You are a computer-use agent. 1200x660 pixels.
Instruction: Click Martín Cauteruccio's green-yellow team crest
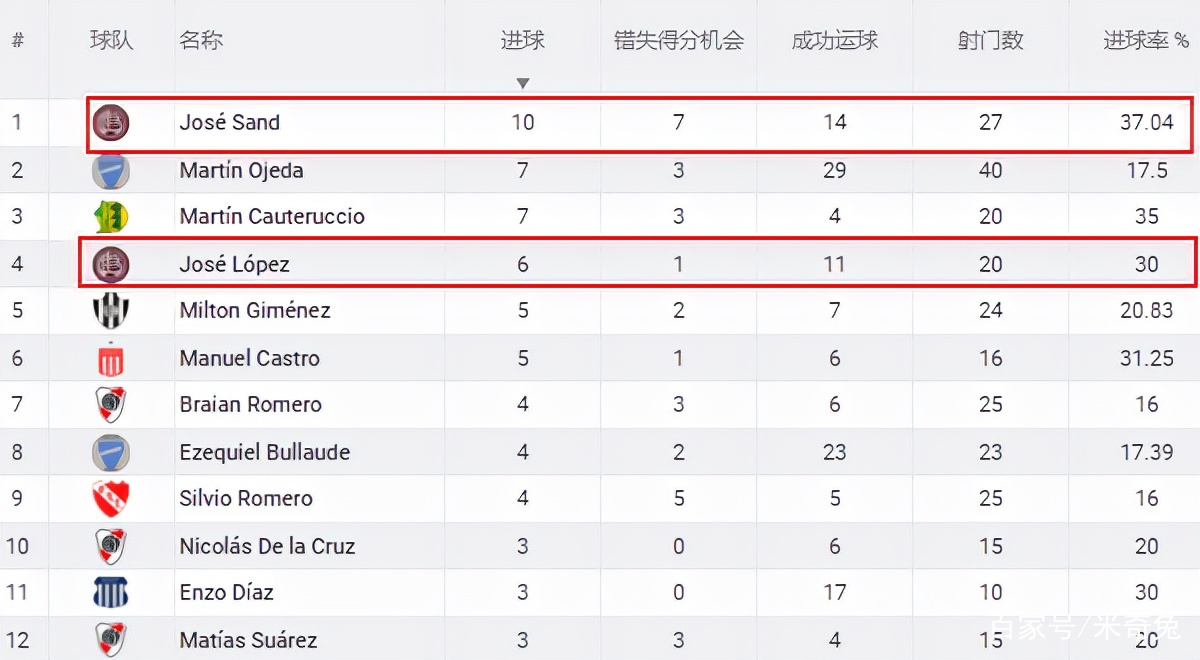[x=111, y=216]
